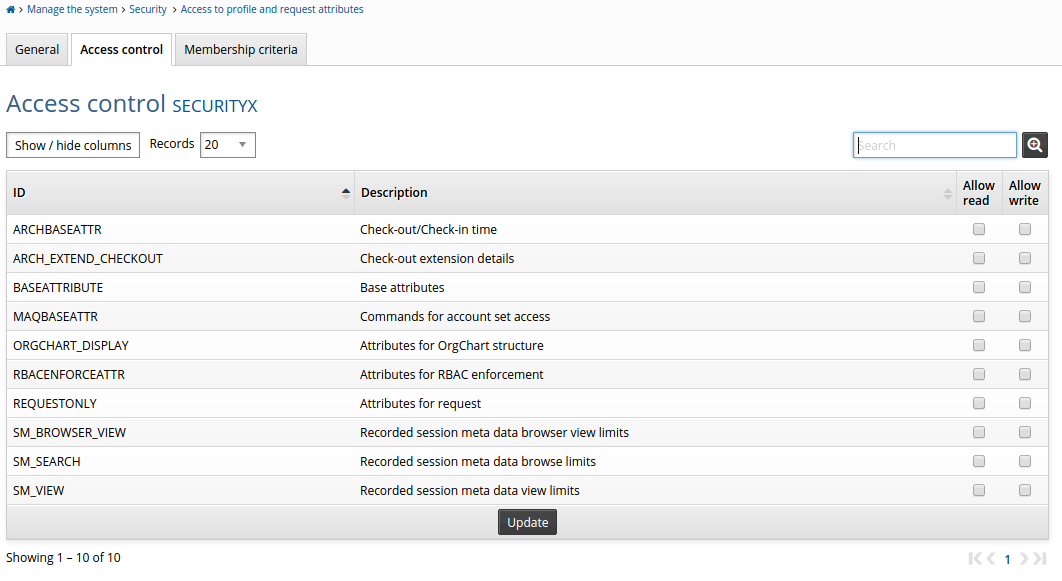Open Show / hide columns selector
Image resolution: width=1062 pixels, height=581 pixels.
point(73,145)
